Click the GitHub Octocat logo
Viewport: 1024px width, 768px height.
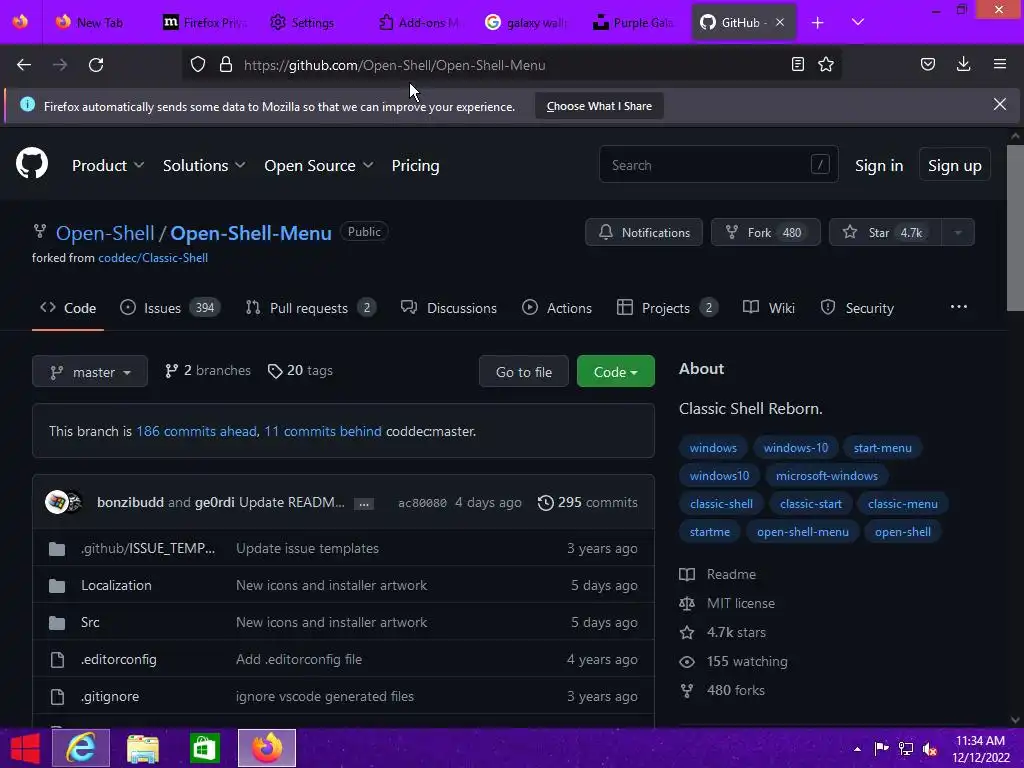tap(31, 163)
